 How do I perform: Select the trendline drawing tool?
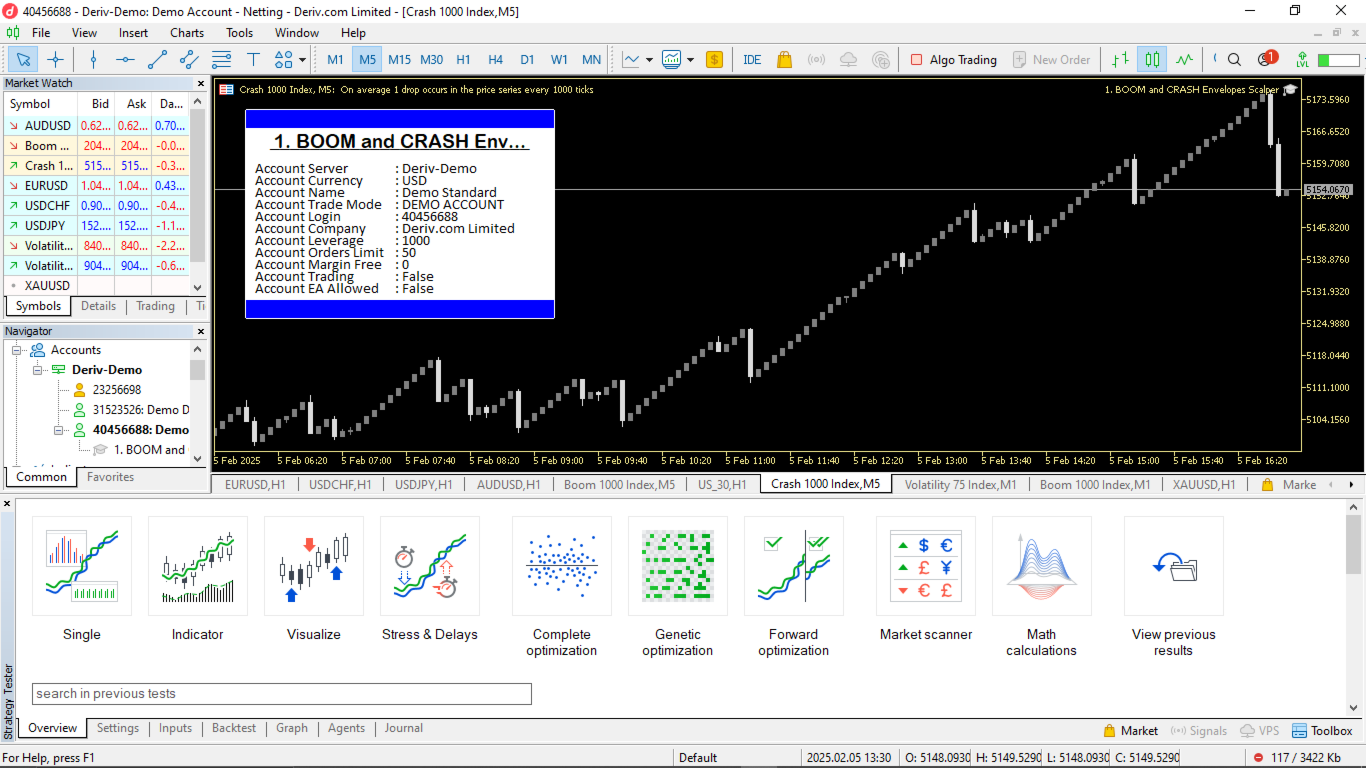pyautogui.click(x=157, y=59)
